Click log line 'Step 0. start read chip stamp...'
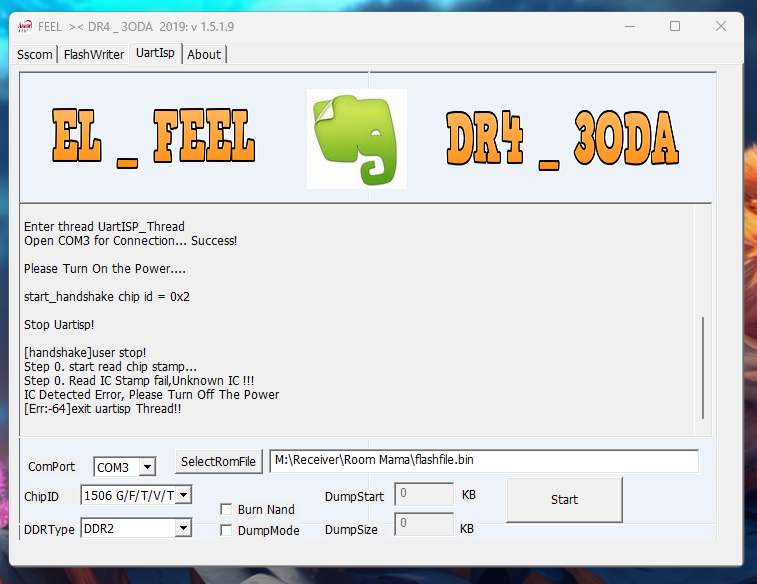The width and height of the screenshot is (757, 584). (111, 367)
